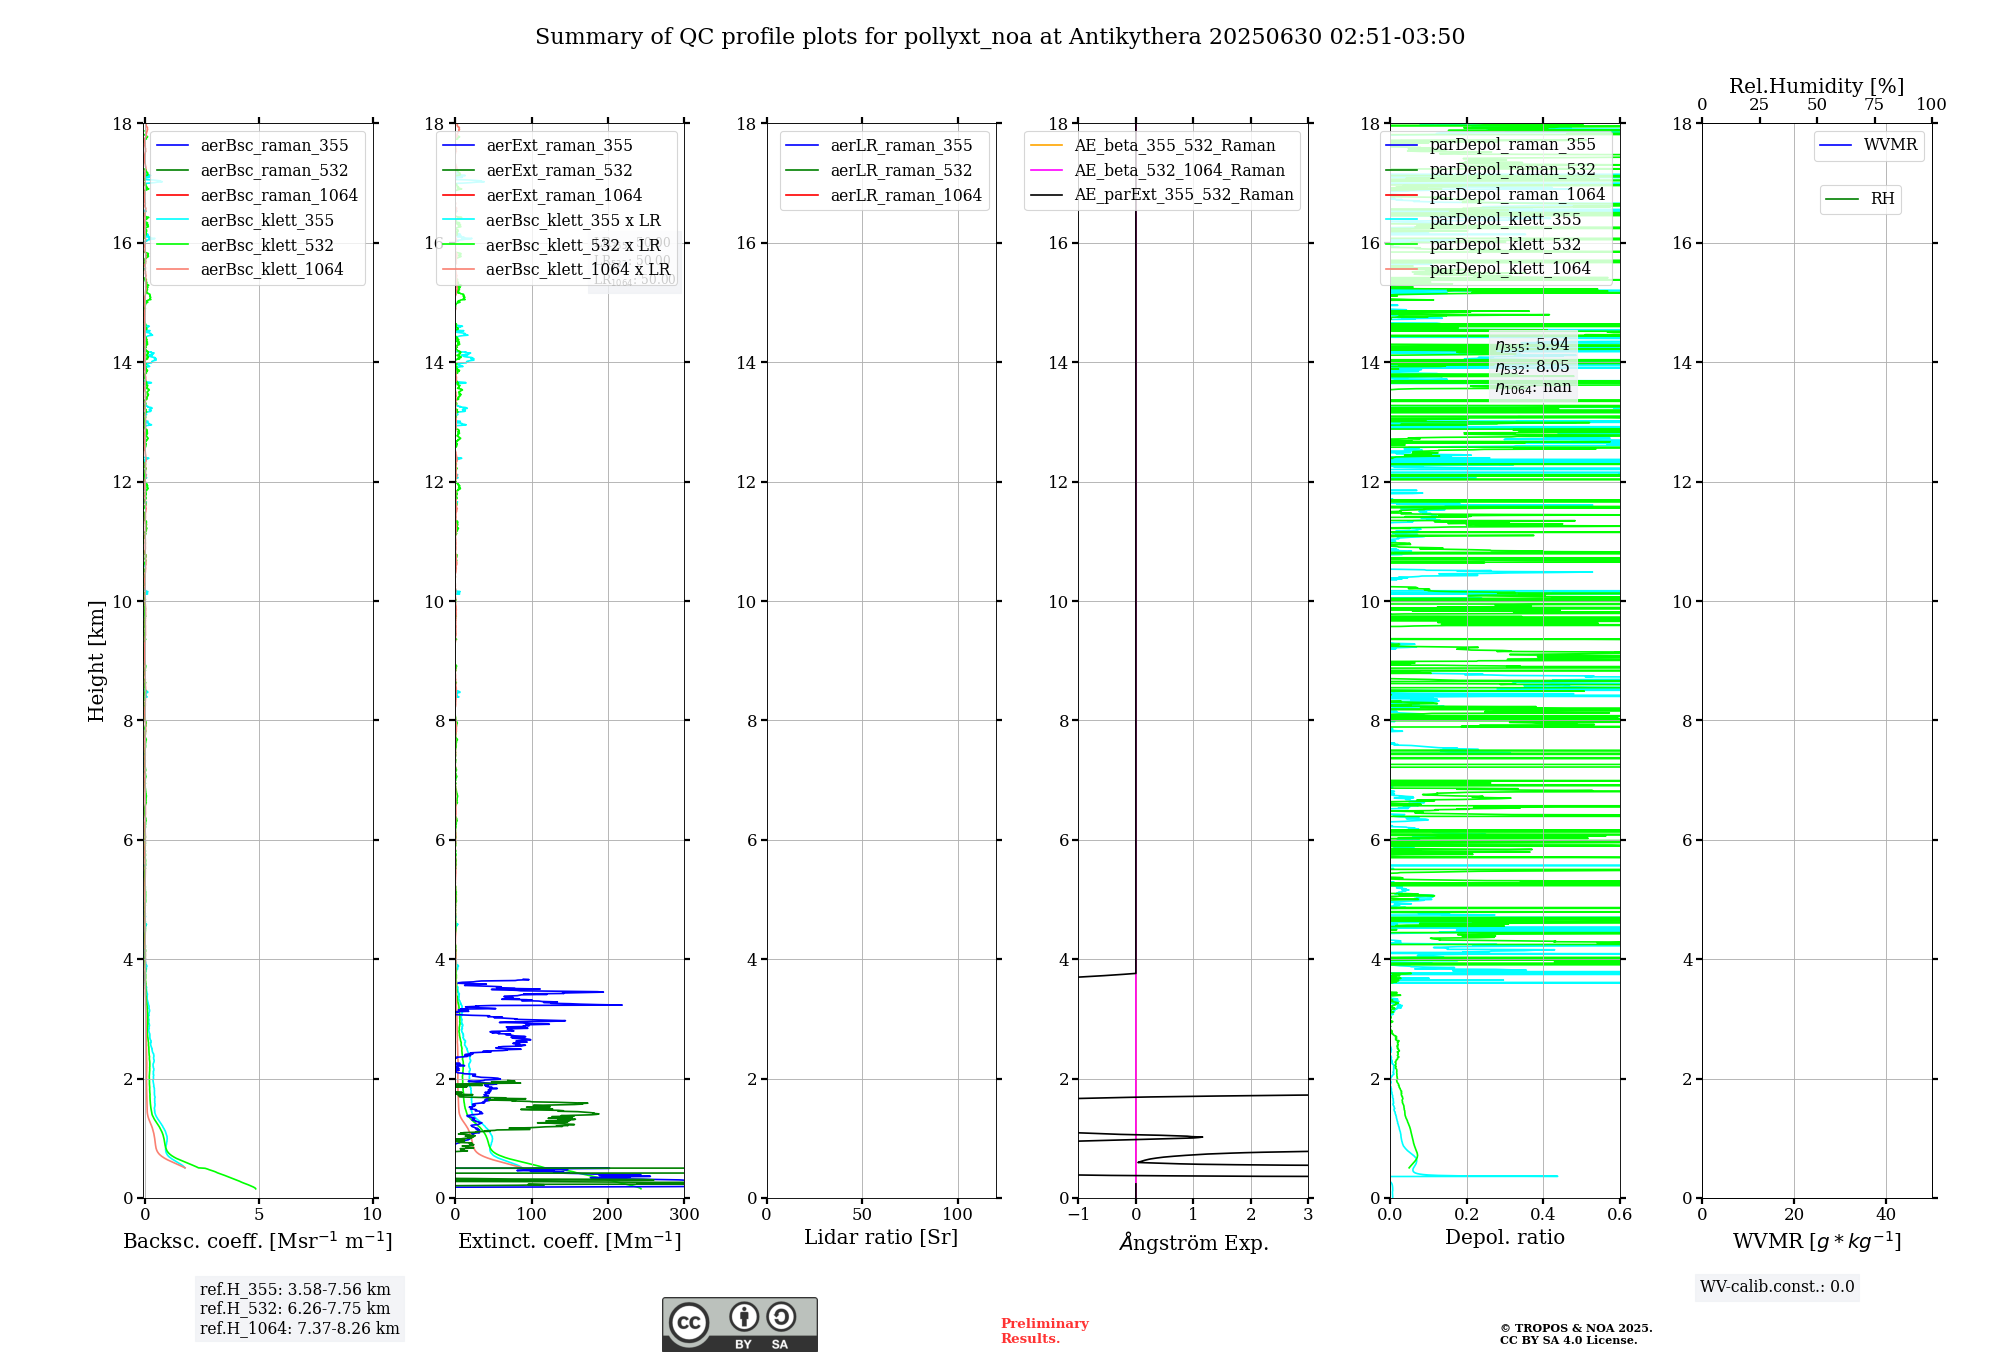Click the 'ref.H_355: 3.58-7.56 km' annotation

click(295, 1290)
